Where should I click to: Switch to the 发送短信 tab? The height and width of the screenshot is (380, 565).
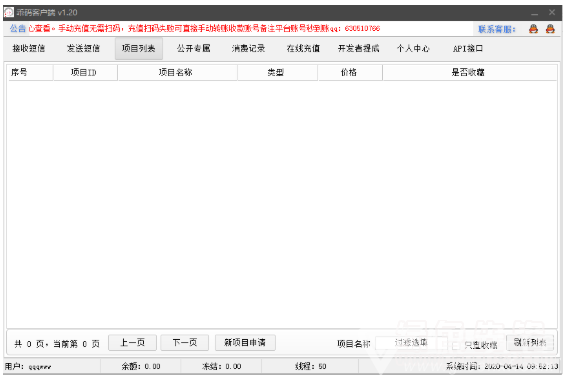(x=83, y=48)
